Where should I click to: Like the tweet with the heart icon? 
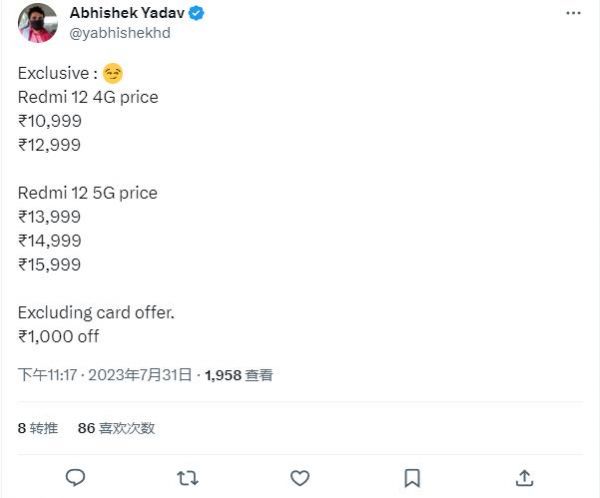(299, 477)
